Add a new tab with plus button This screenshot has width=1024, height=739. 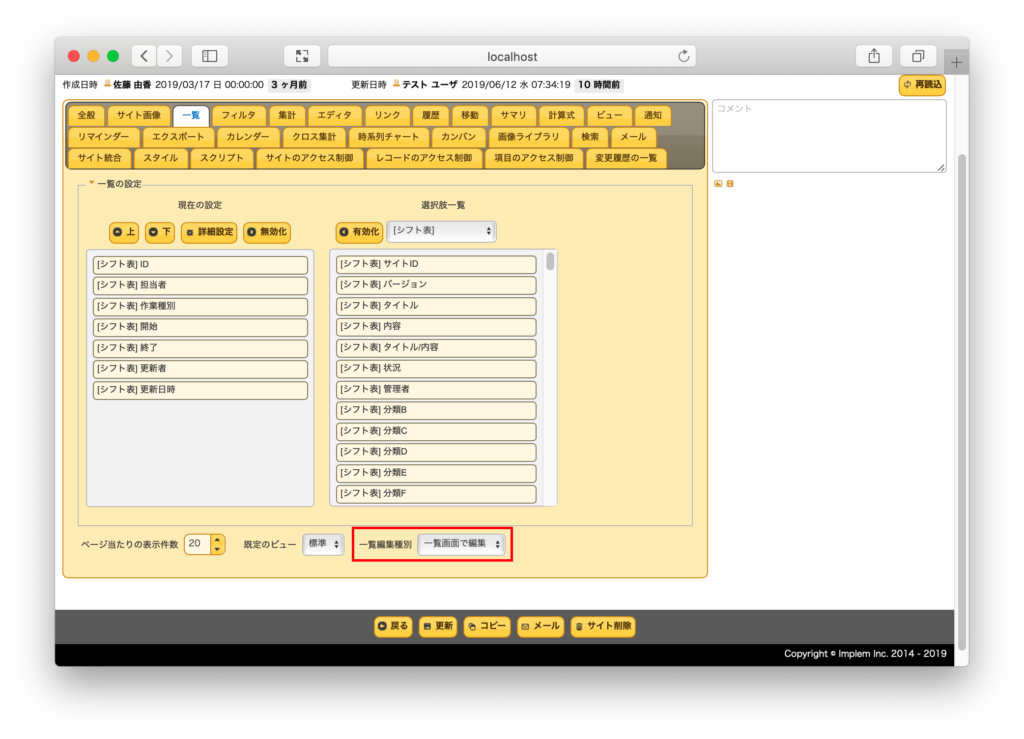coord(956,63)
